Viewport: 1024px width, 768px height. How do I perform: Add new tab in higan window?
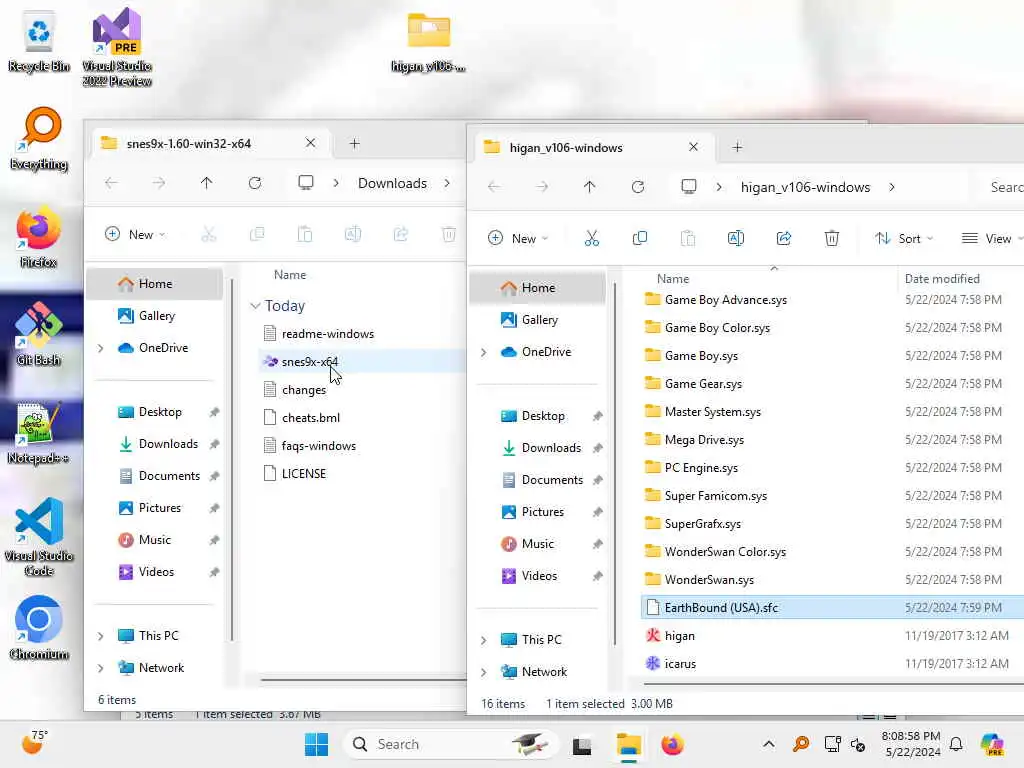[x=737, y=148]
